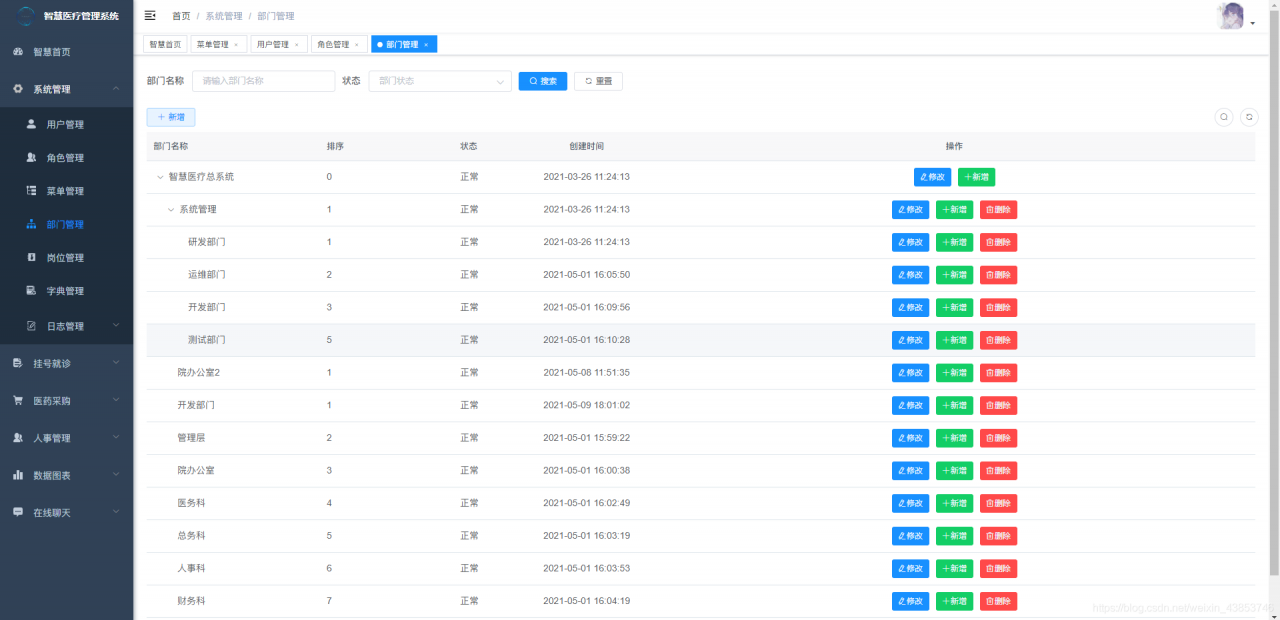Open the 部门状态 dropdown

click(440, 81)
